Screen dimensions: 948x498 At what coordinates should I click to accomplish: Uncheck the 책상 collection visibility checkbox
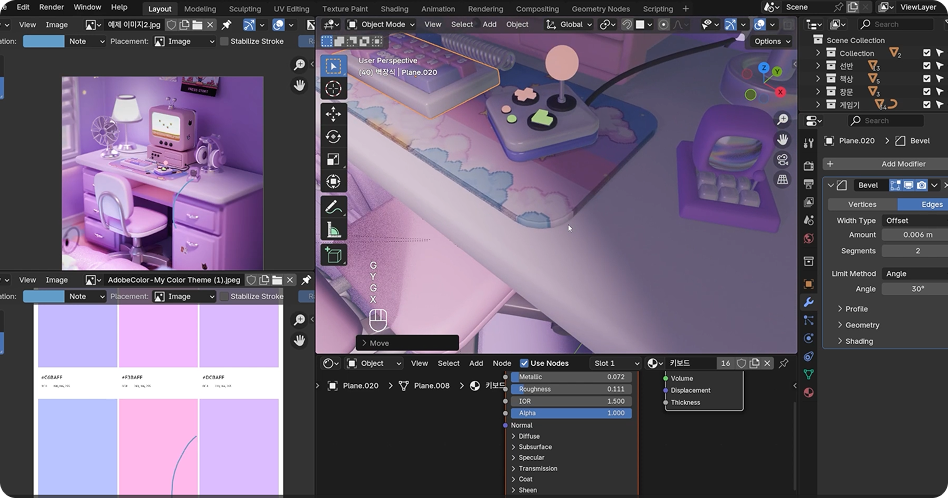927,78
